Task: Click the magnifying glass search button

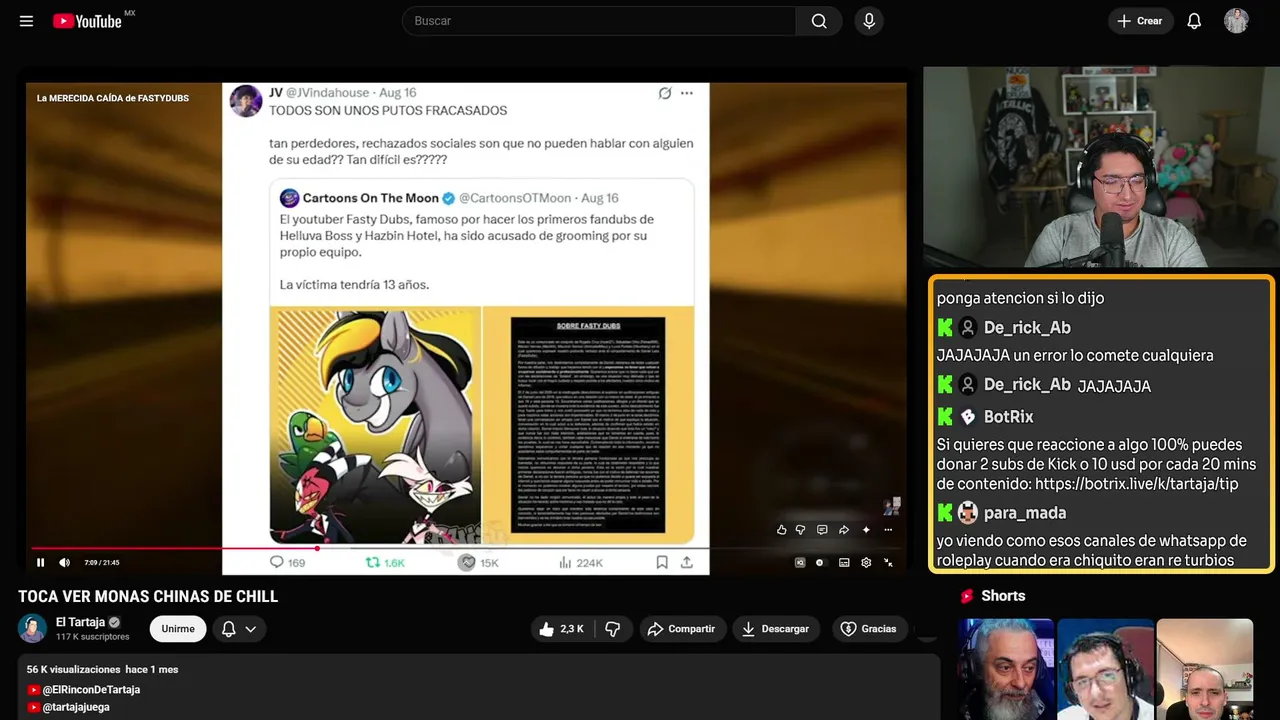Action: pos(819,21)
